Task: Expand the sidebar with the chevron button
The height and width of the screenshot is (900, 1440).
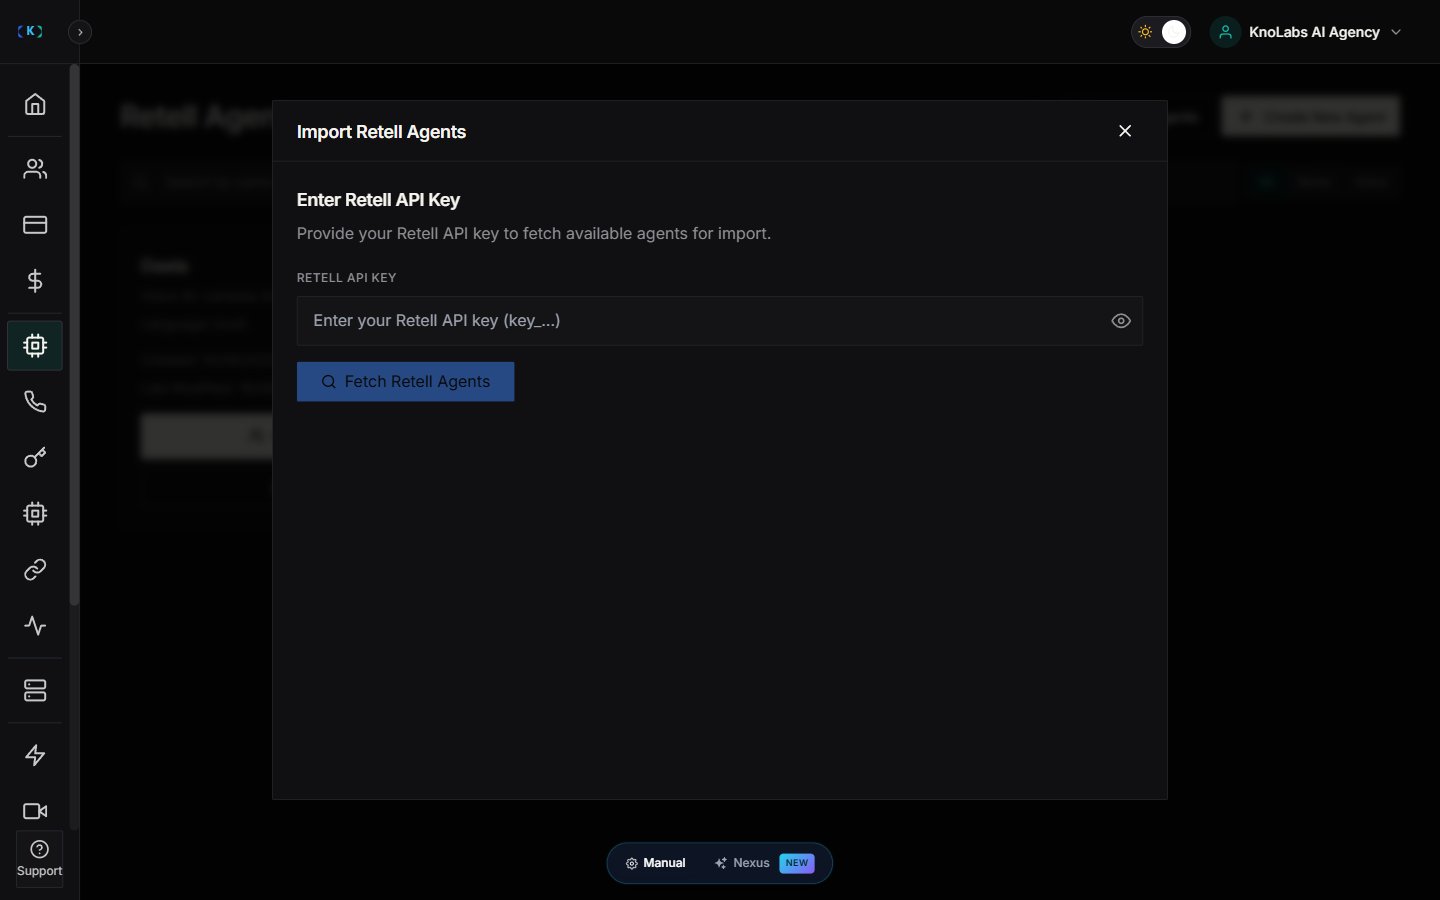Action: coord(80,32)
